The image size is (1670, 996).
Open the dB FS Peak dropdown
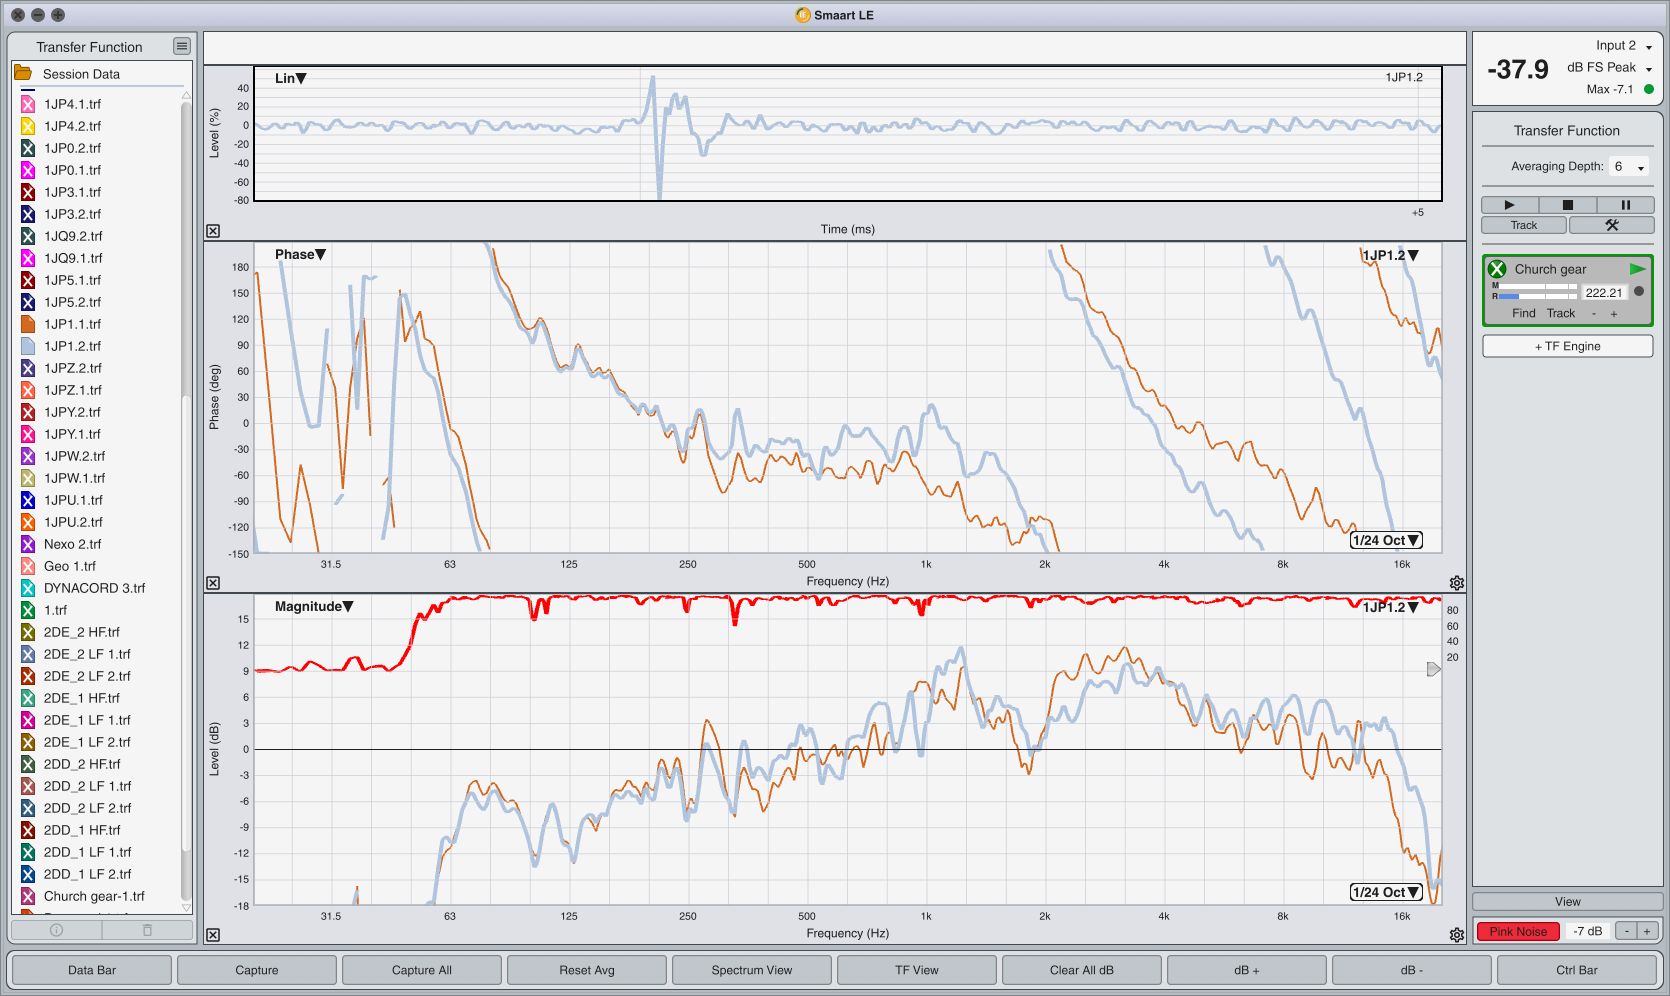coord(1609,67)
